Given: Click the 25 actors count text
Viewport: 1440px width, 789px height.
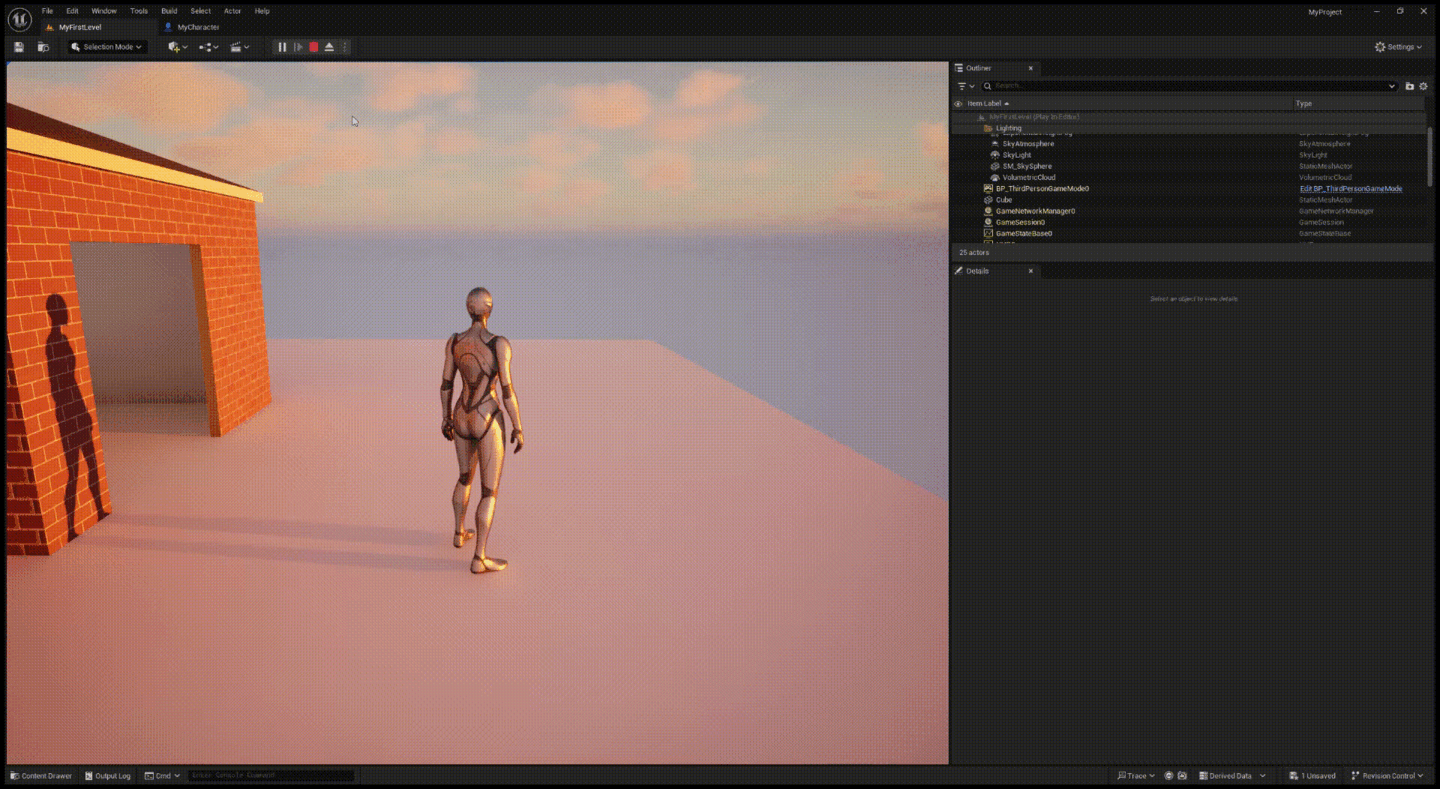Looking at the screenshot, I should (x=973, y=252).
